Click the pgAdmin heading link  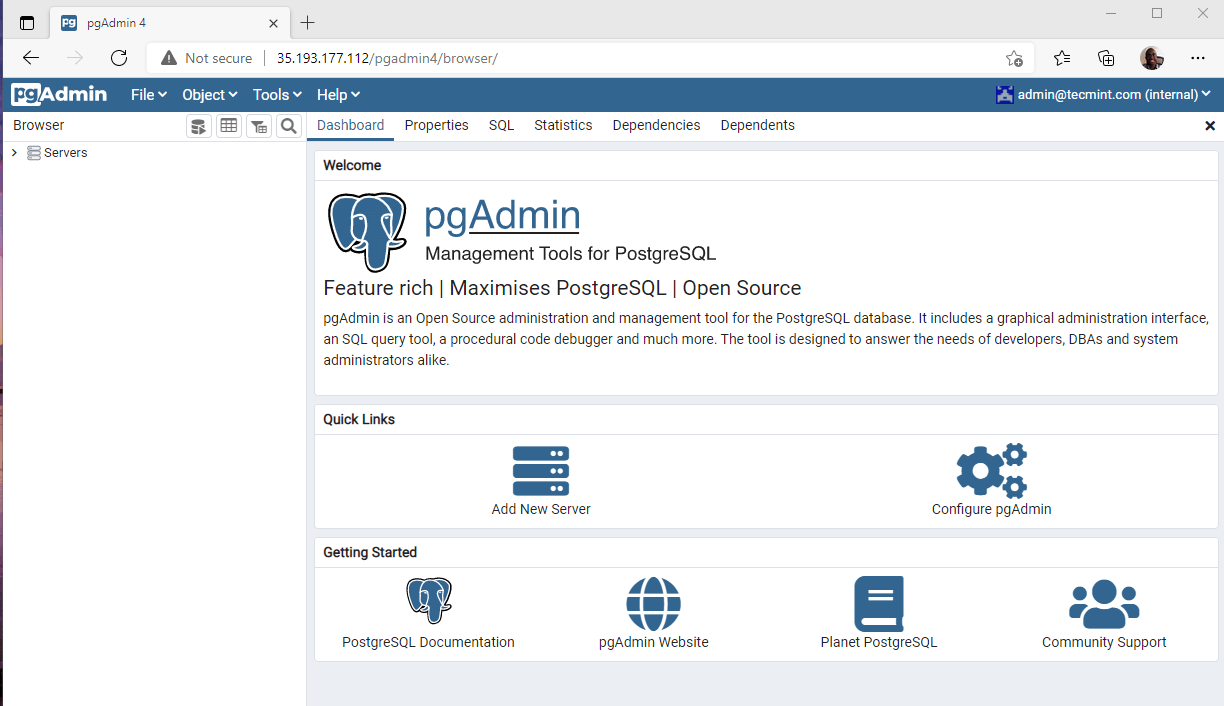click(x=502, y=215)
